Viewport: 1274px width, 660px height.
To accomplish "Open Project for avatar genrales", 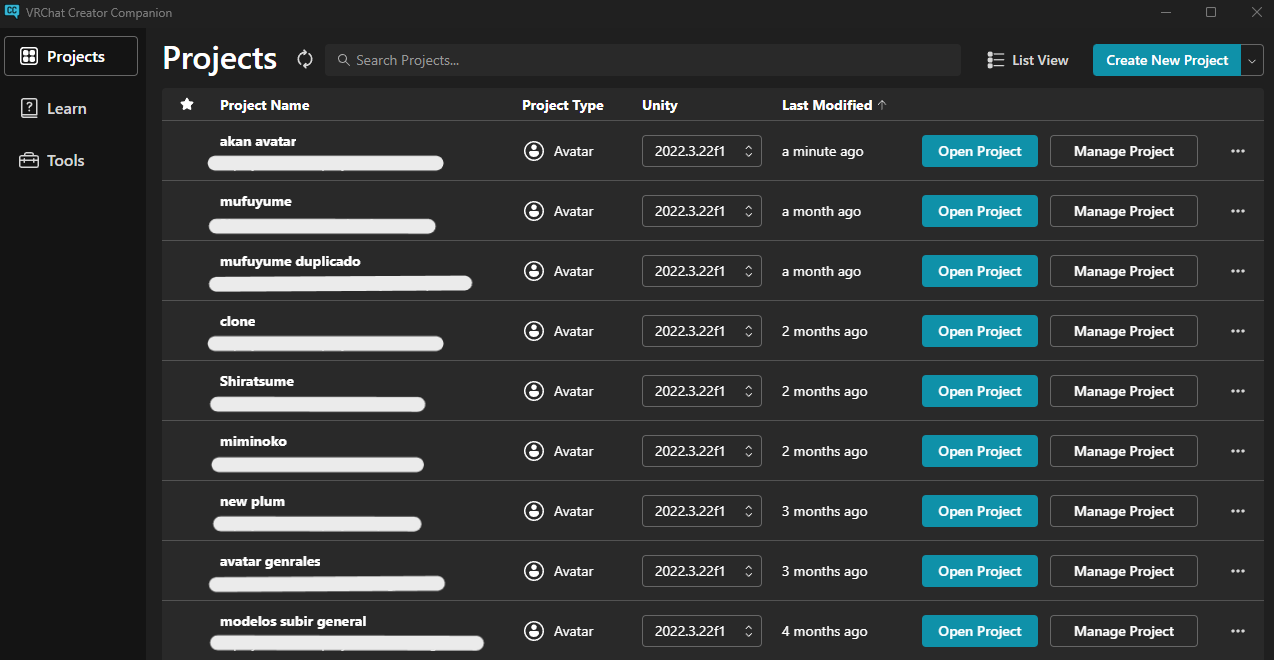I will 980,571.
